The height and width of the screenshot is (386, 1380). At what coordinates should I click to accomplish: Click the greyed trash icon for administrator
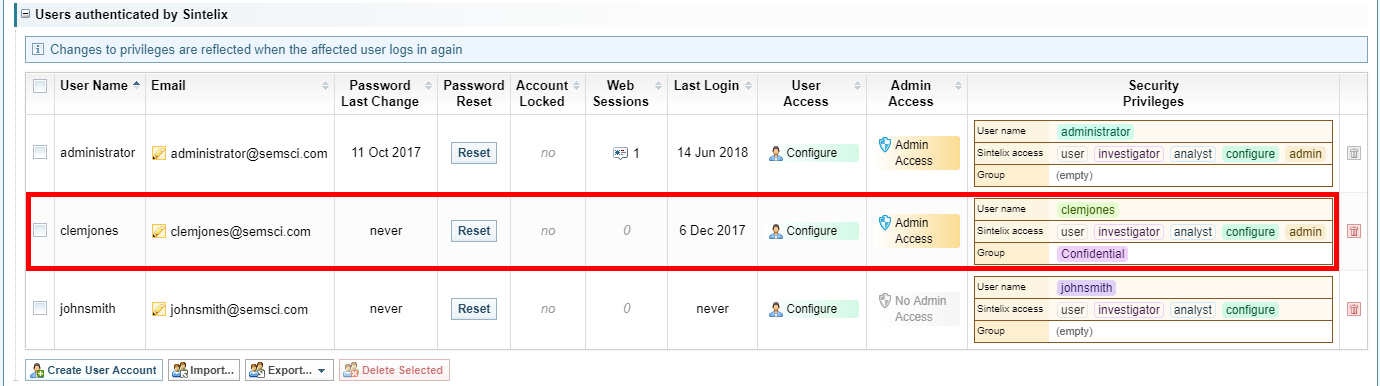pyautogui.click(x=1354, y=153)
